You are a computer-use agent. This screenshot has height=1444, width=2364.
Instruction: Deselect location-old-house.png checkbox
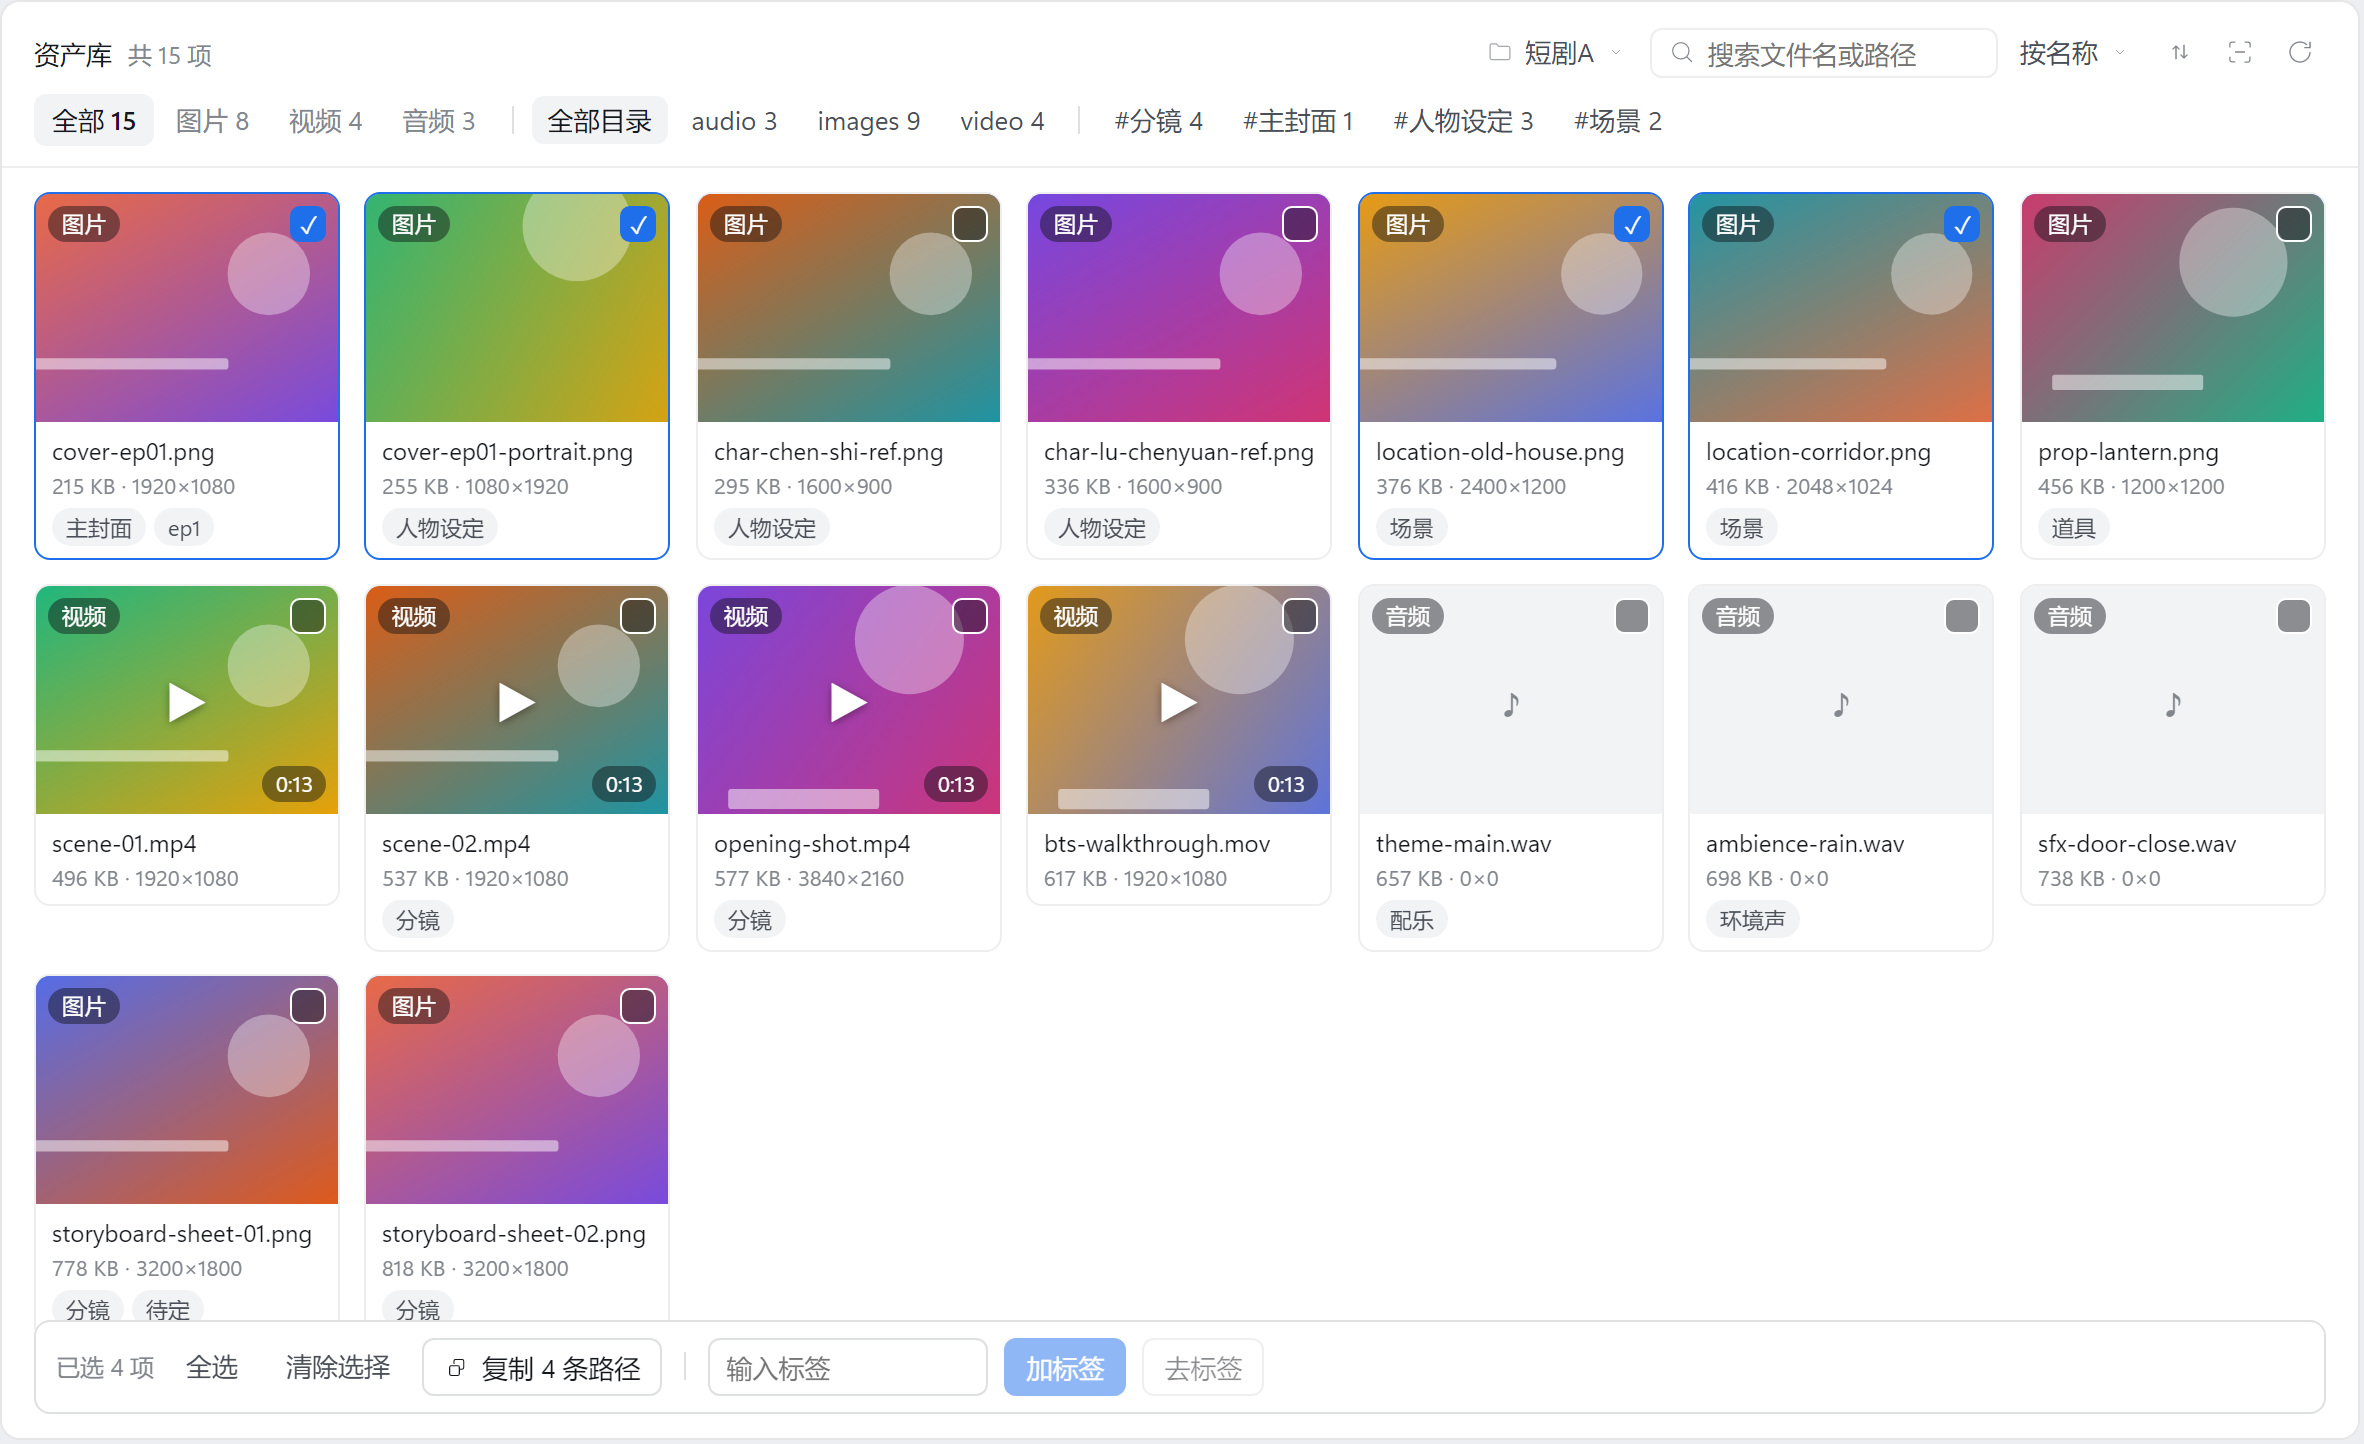1632,225
